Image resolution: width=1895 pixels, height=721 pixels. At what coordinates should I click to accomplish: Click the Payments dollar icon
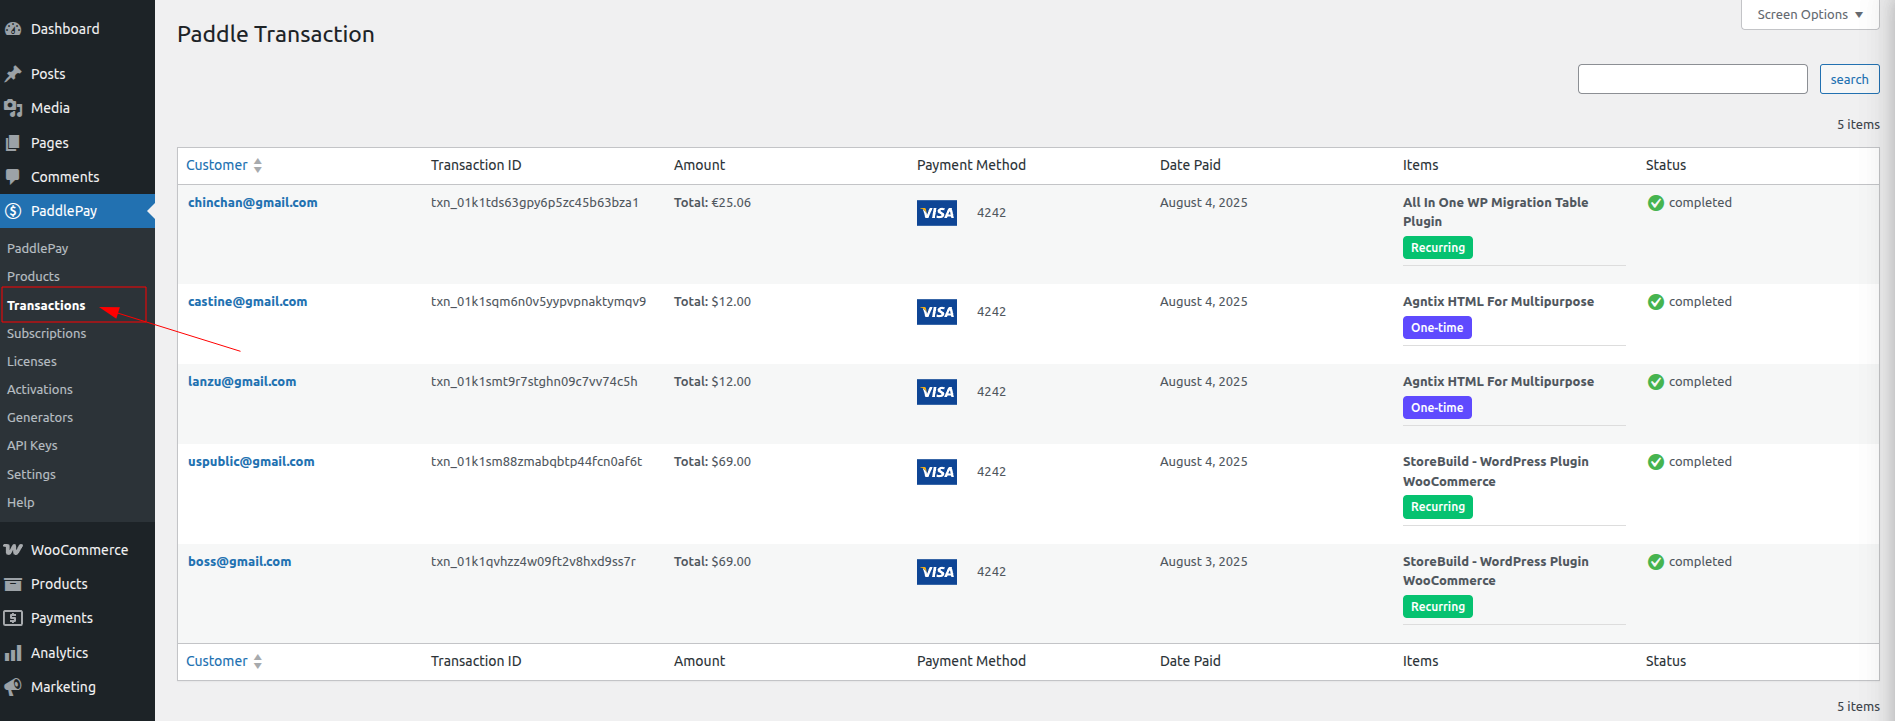pos(13,618)
